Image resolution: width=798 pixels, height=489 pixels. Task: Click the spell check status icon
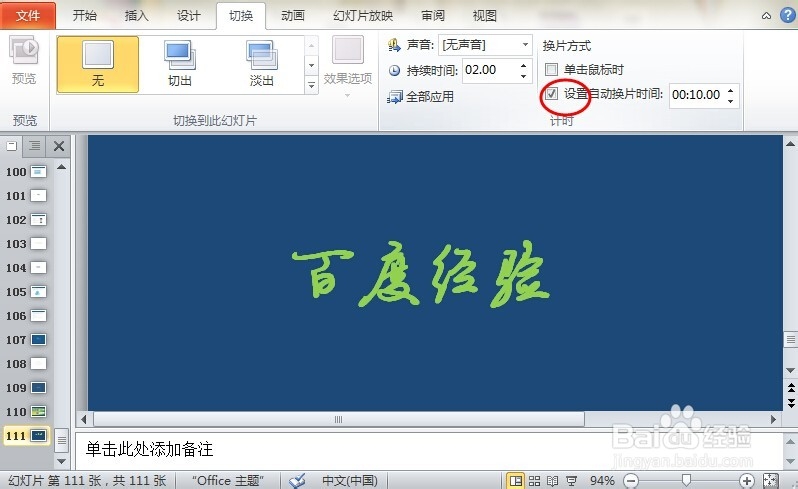point(297,480)
